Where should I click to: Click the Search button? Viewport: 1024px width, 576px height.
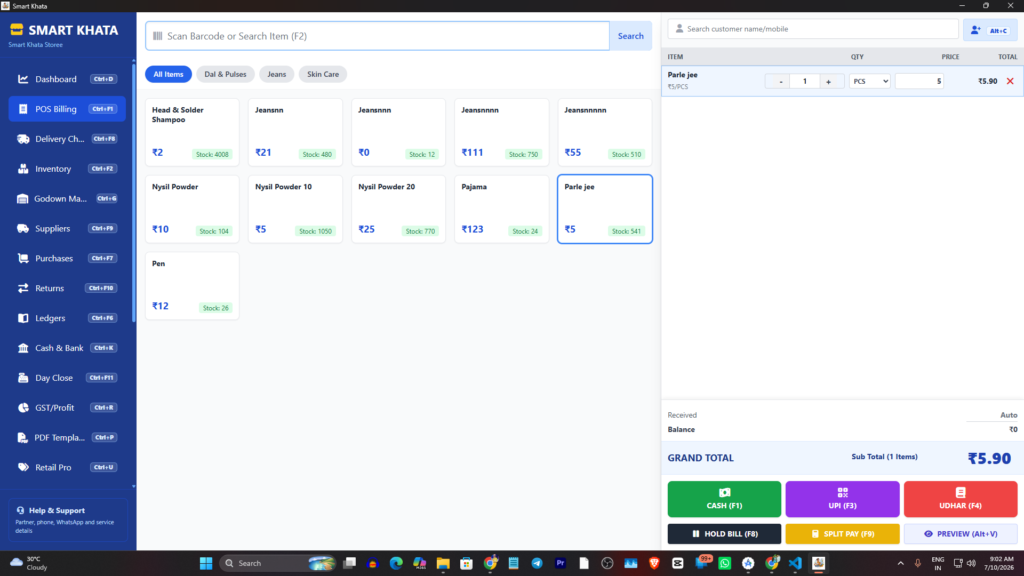tap(630, 36)
